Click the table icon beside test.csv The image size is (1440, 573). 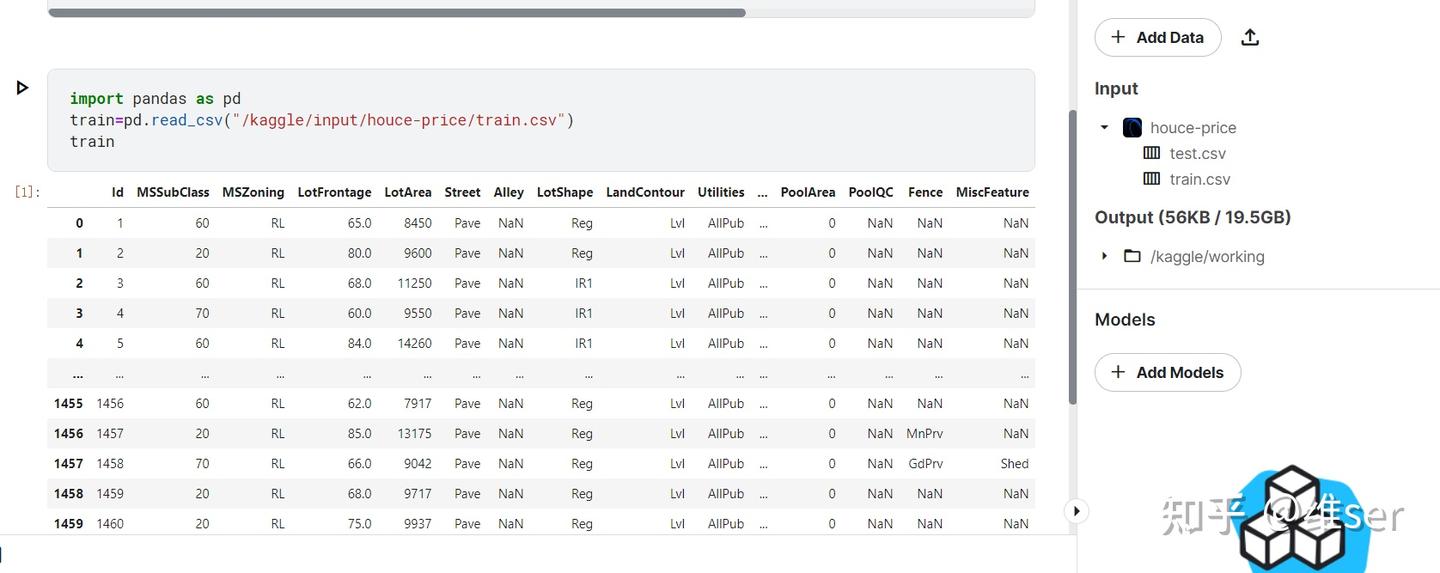(1152, 154)
